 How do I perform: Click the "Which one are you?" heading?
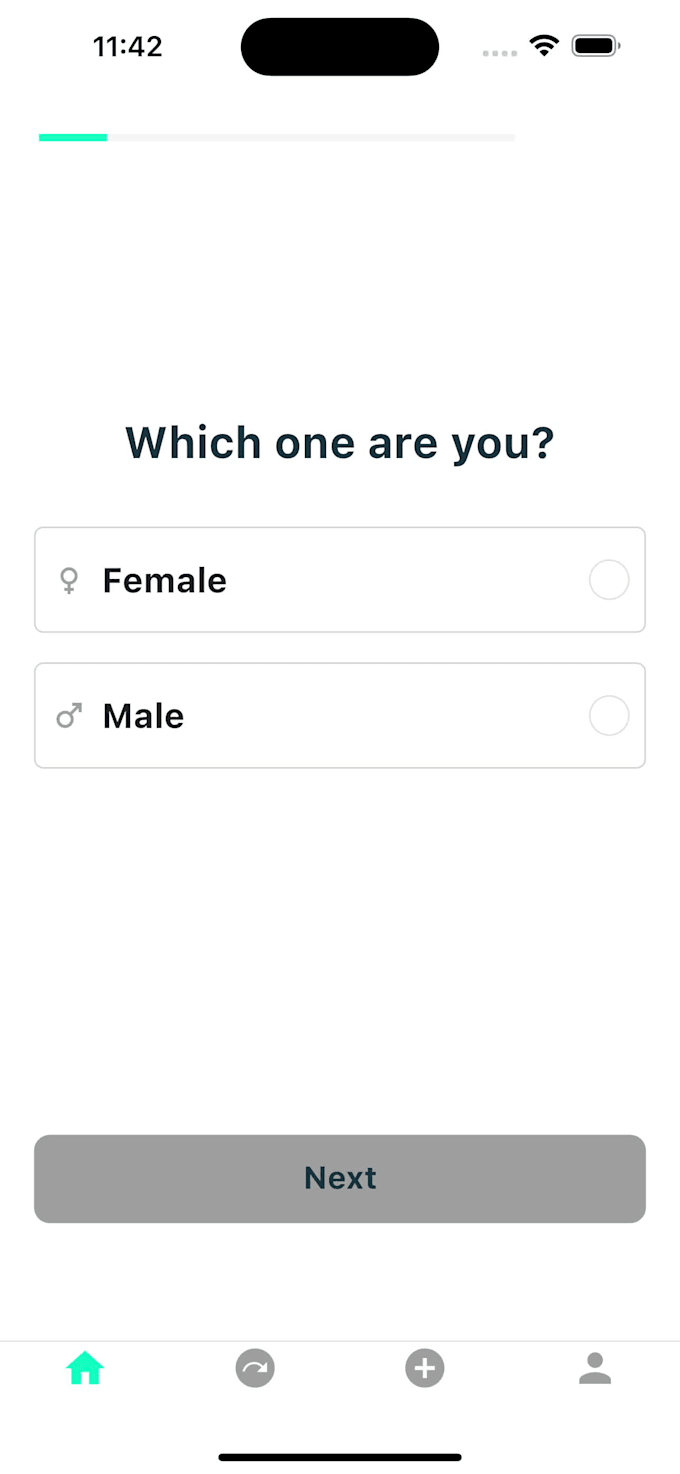pyautogui.click(x=340, y=443)
